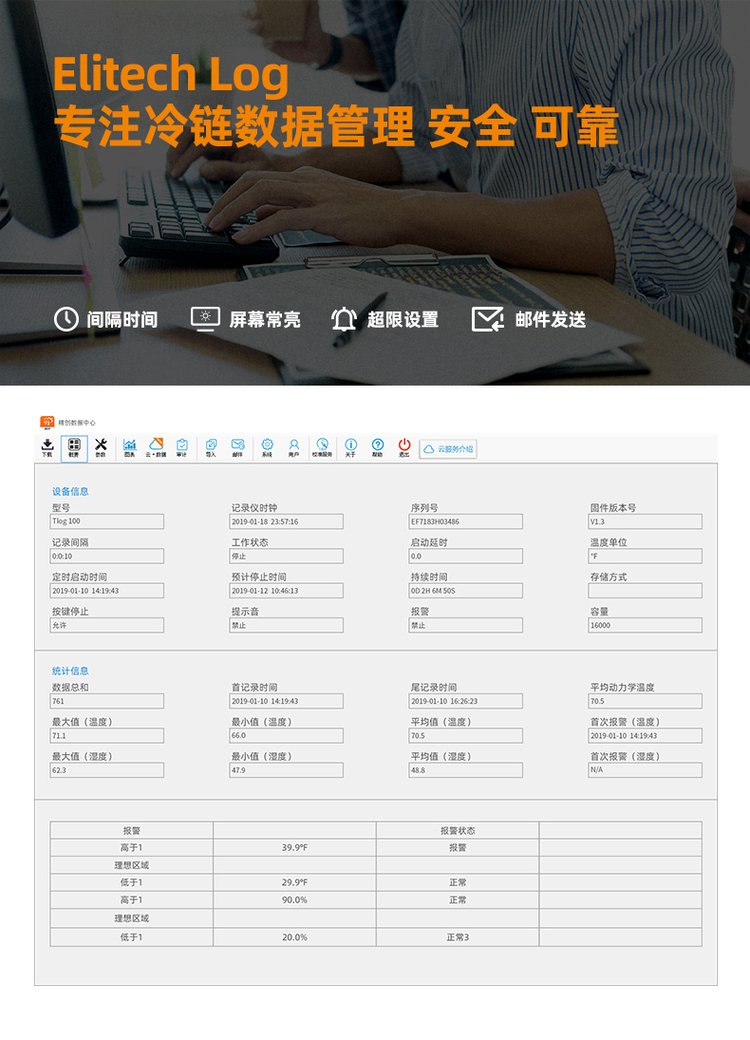Click the 工作状态 field showing 停止
Screen dimensions: 750x1040
click(x=286, y=556)
